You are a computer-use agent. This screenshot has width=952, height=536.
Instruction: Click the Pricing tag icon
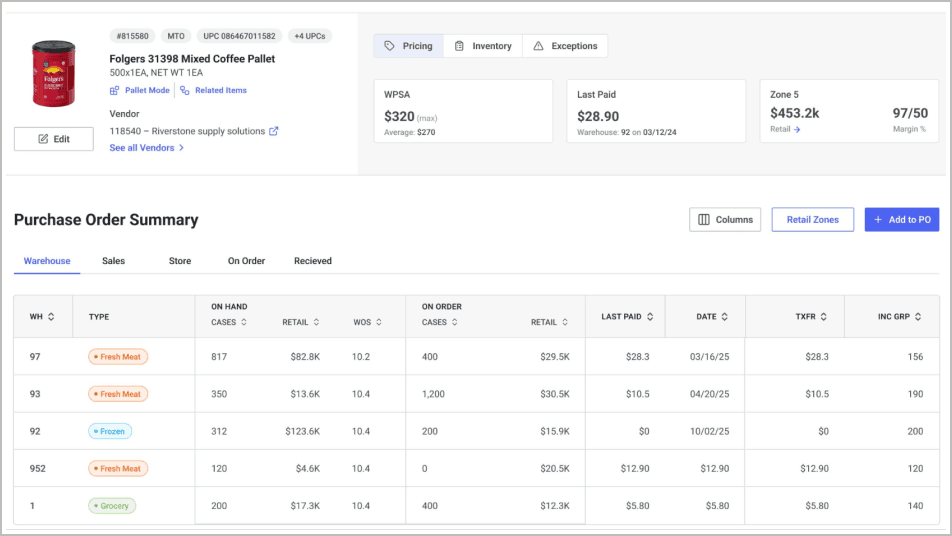click(x=390, y=46)
